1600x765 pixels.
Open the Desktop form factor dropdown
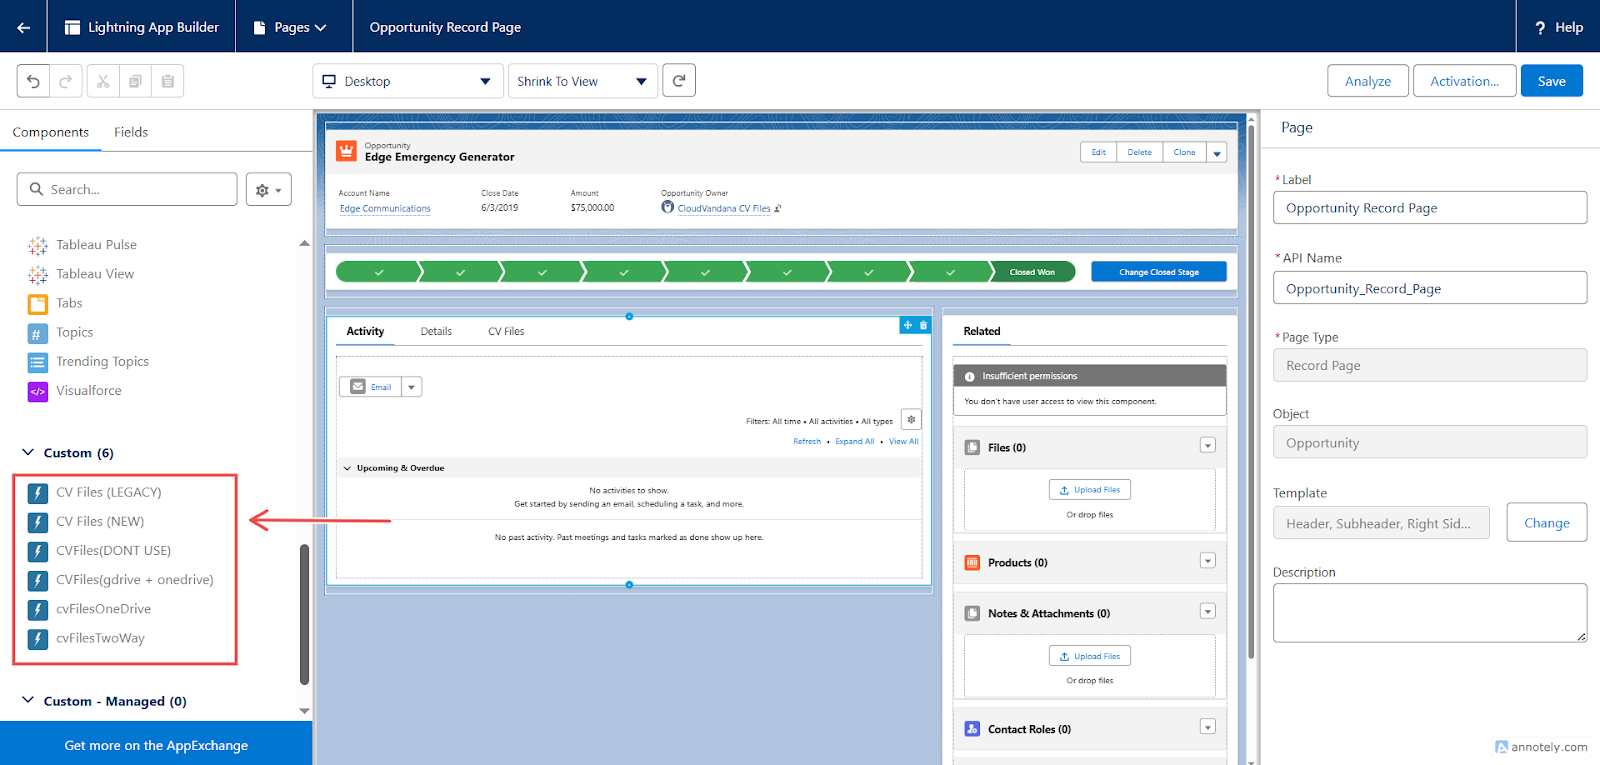tap(407, 81)
